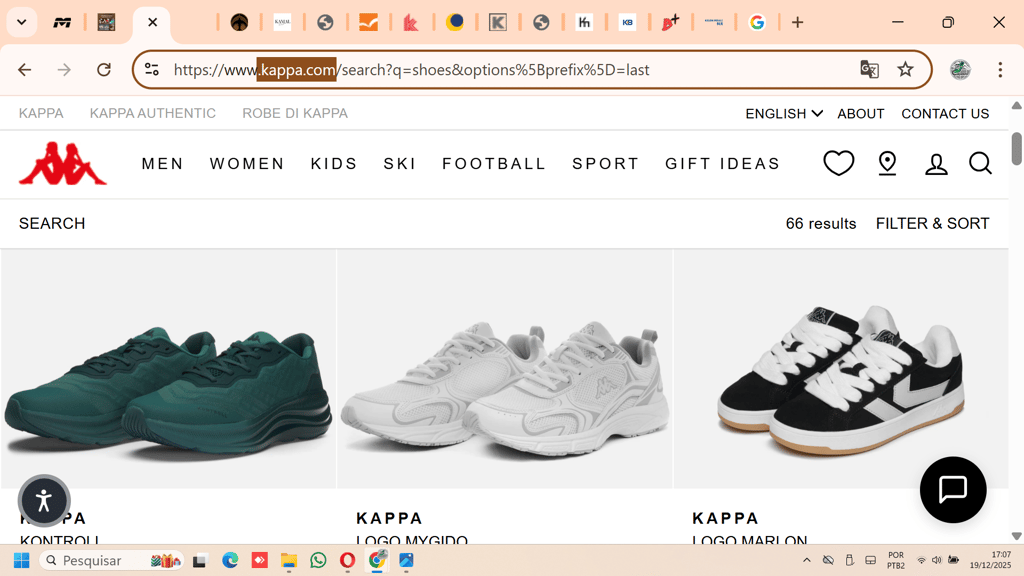Open Microsoft Edge from the taskbar
1024x576 pixels.
pos(230,560)
